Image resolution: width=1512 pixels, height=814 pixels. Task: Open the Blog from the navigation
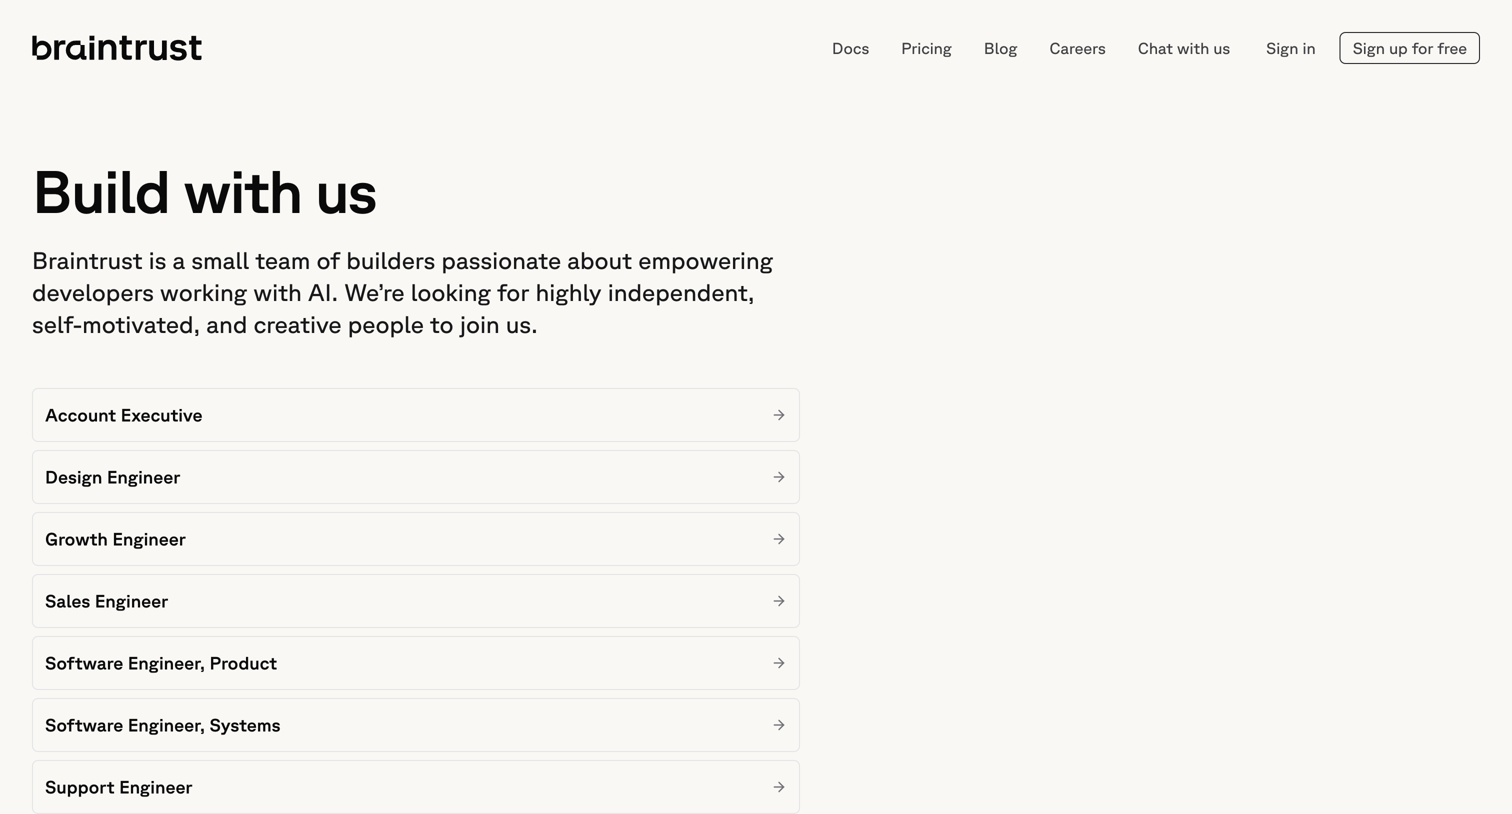pyautogui.click(x=1000, y=48)
